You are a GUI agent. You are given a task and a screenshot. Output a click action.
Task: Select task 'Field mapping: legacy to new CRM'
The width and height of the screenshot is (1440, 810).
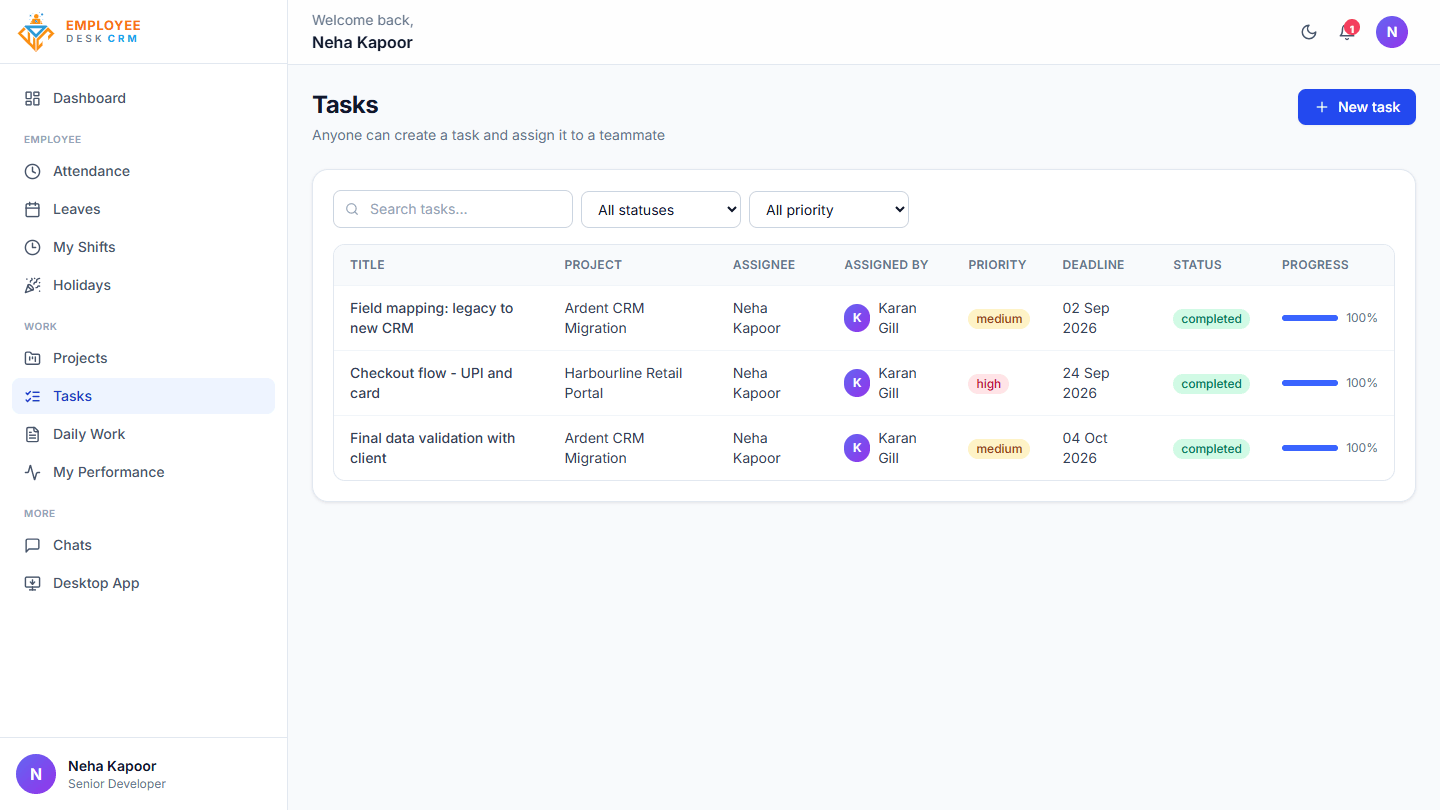click(x=432, y=318)
